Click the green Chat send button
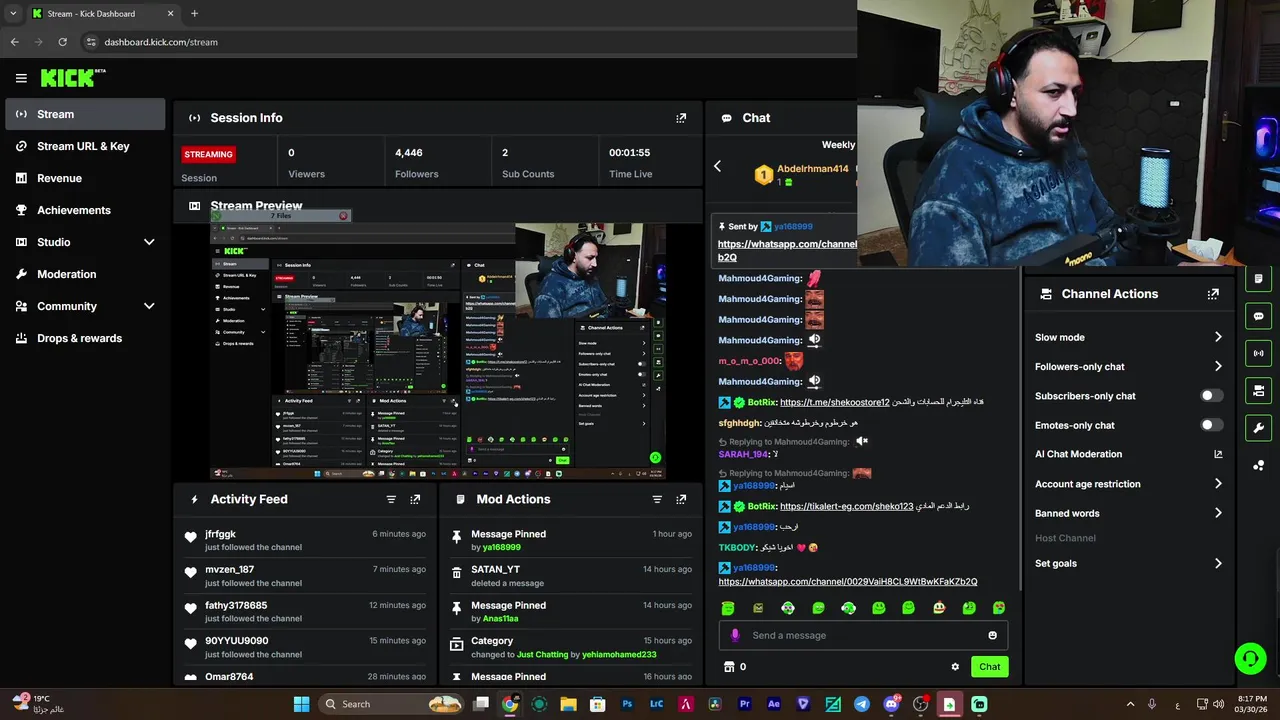The image size is (1280, 720). pos(989,667)
